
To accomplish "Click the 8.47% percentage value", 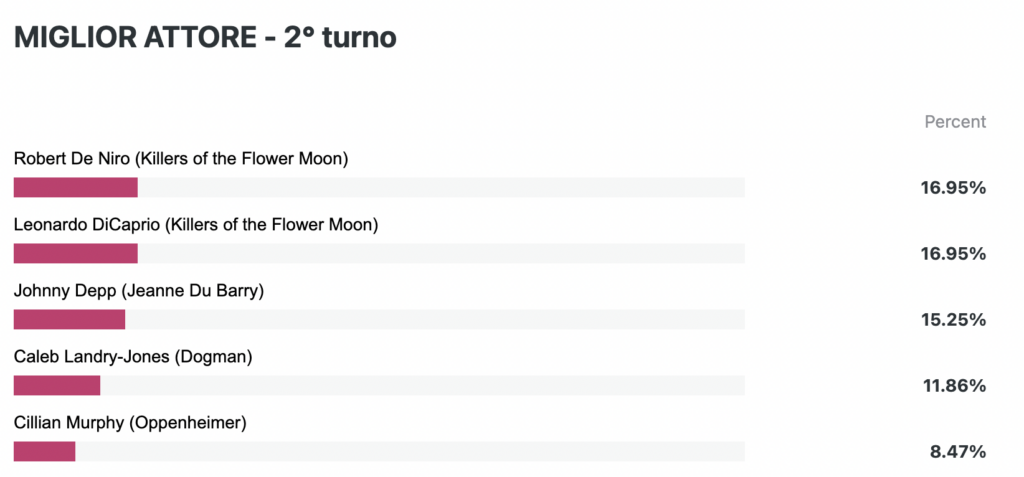I will coord(957,452).
